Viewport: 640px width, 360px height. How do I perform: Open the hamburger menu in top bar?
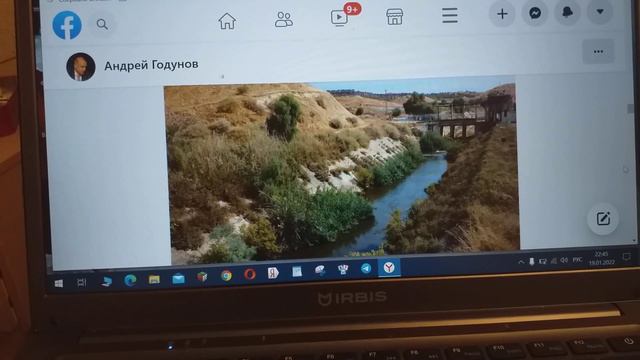coord(449,16)
